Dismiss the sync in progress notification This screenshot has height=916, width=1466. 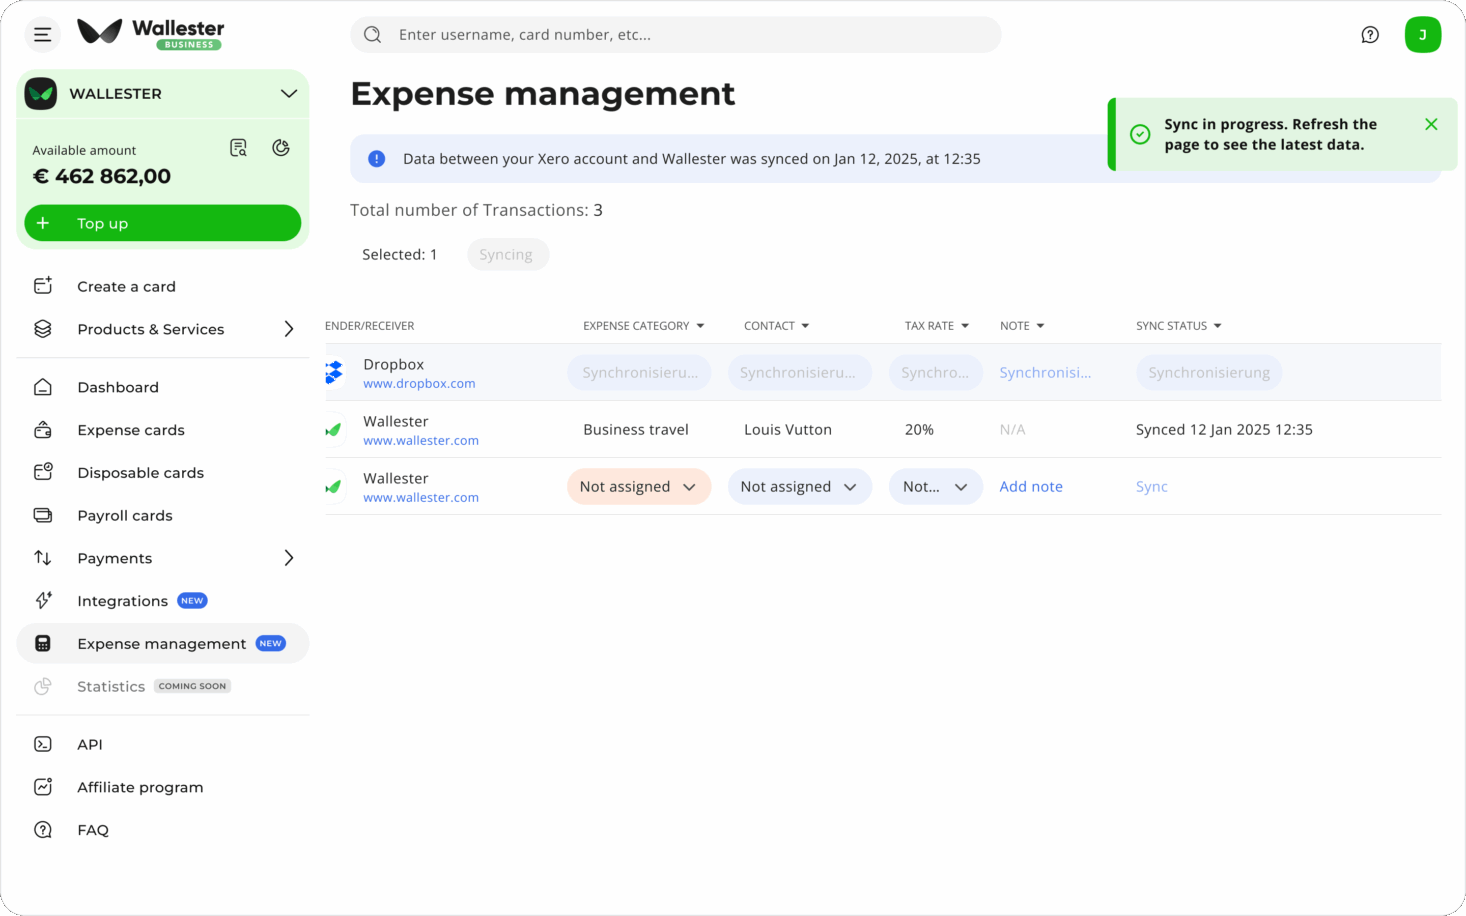1431,124
